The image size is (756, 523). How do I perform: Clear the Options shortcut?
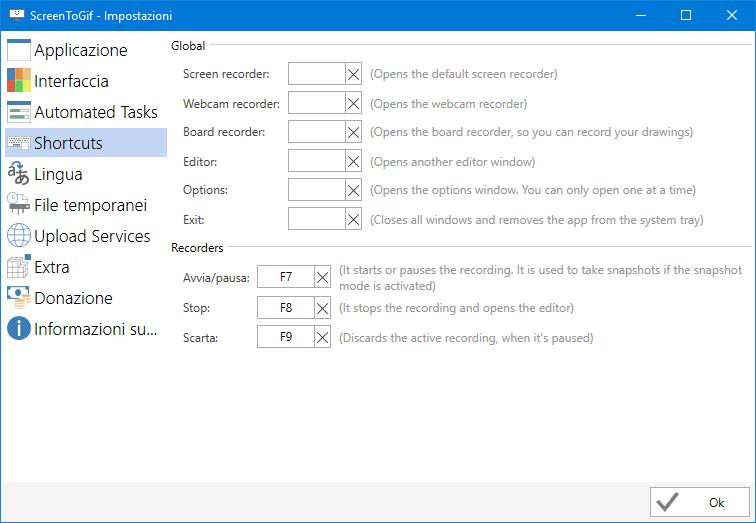point(353,190)
